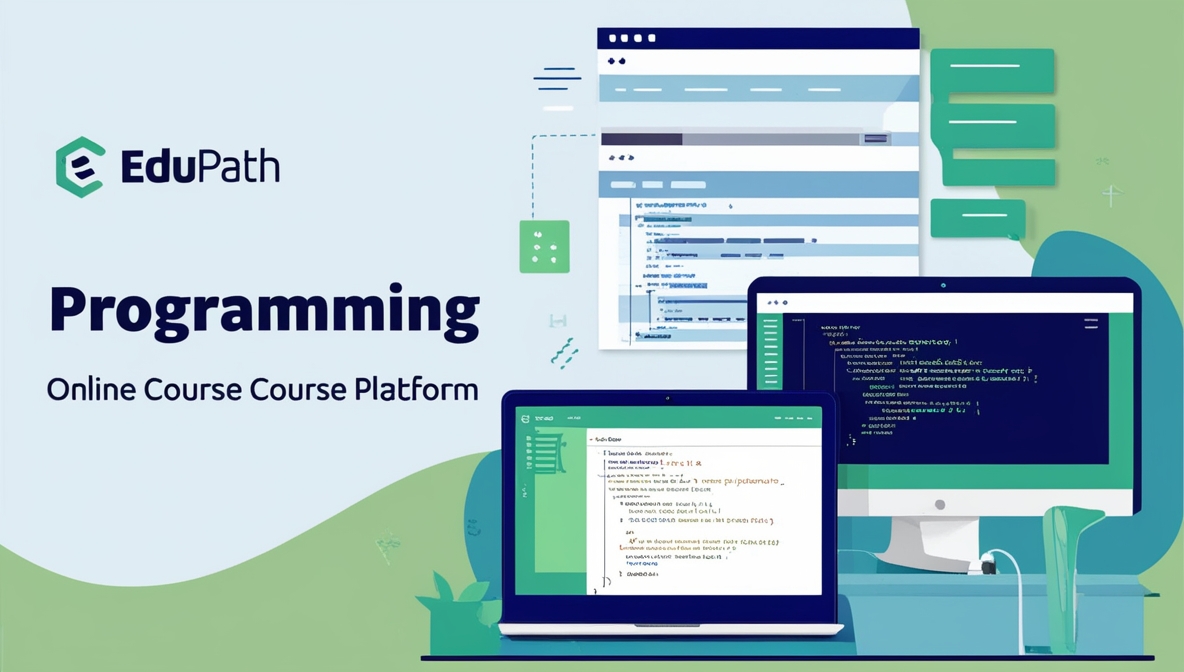The height and width of the screenshot is (672, 1184).
Task: Click the green dice-dot square icon
Action: point(544,246)
